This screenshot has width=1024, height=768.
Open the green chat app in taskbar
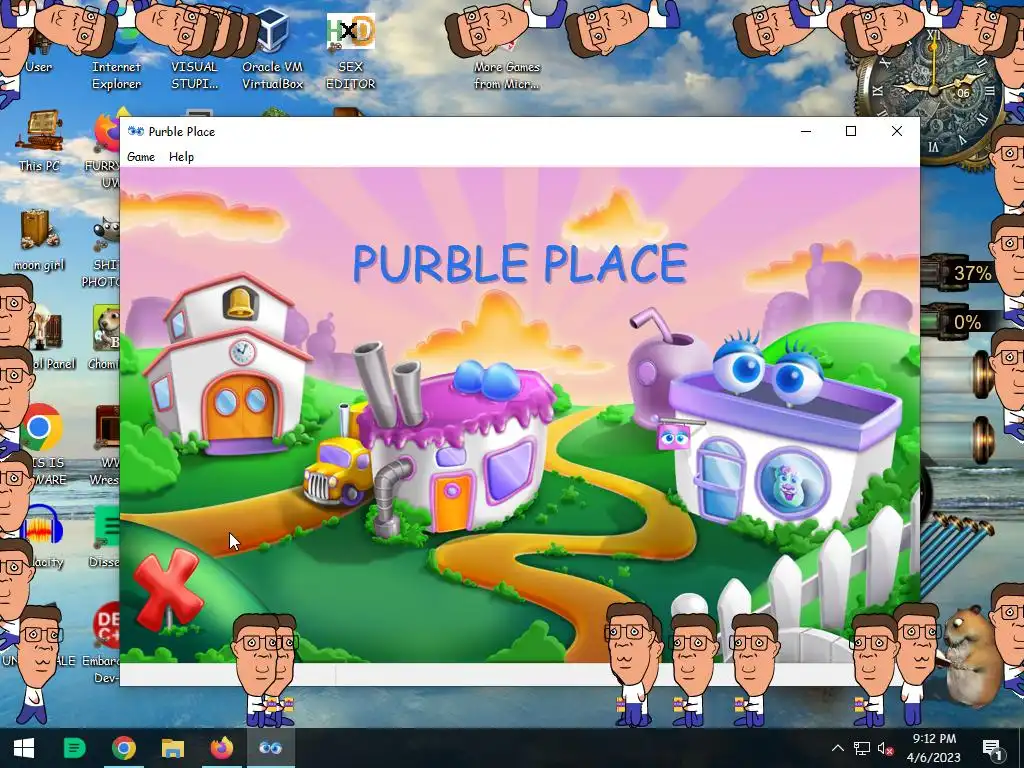click(x=74, y=748)
